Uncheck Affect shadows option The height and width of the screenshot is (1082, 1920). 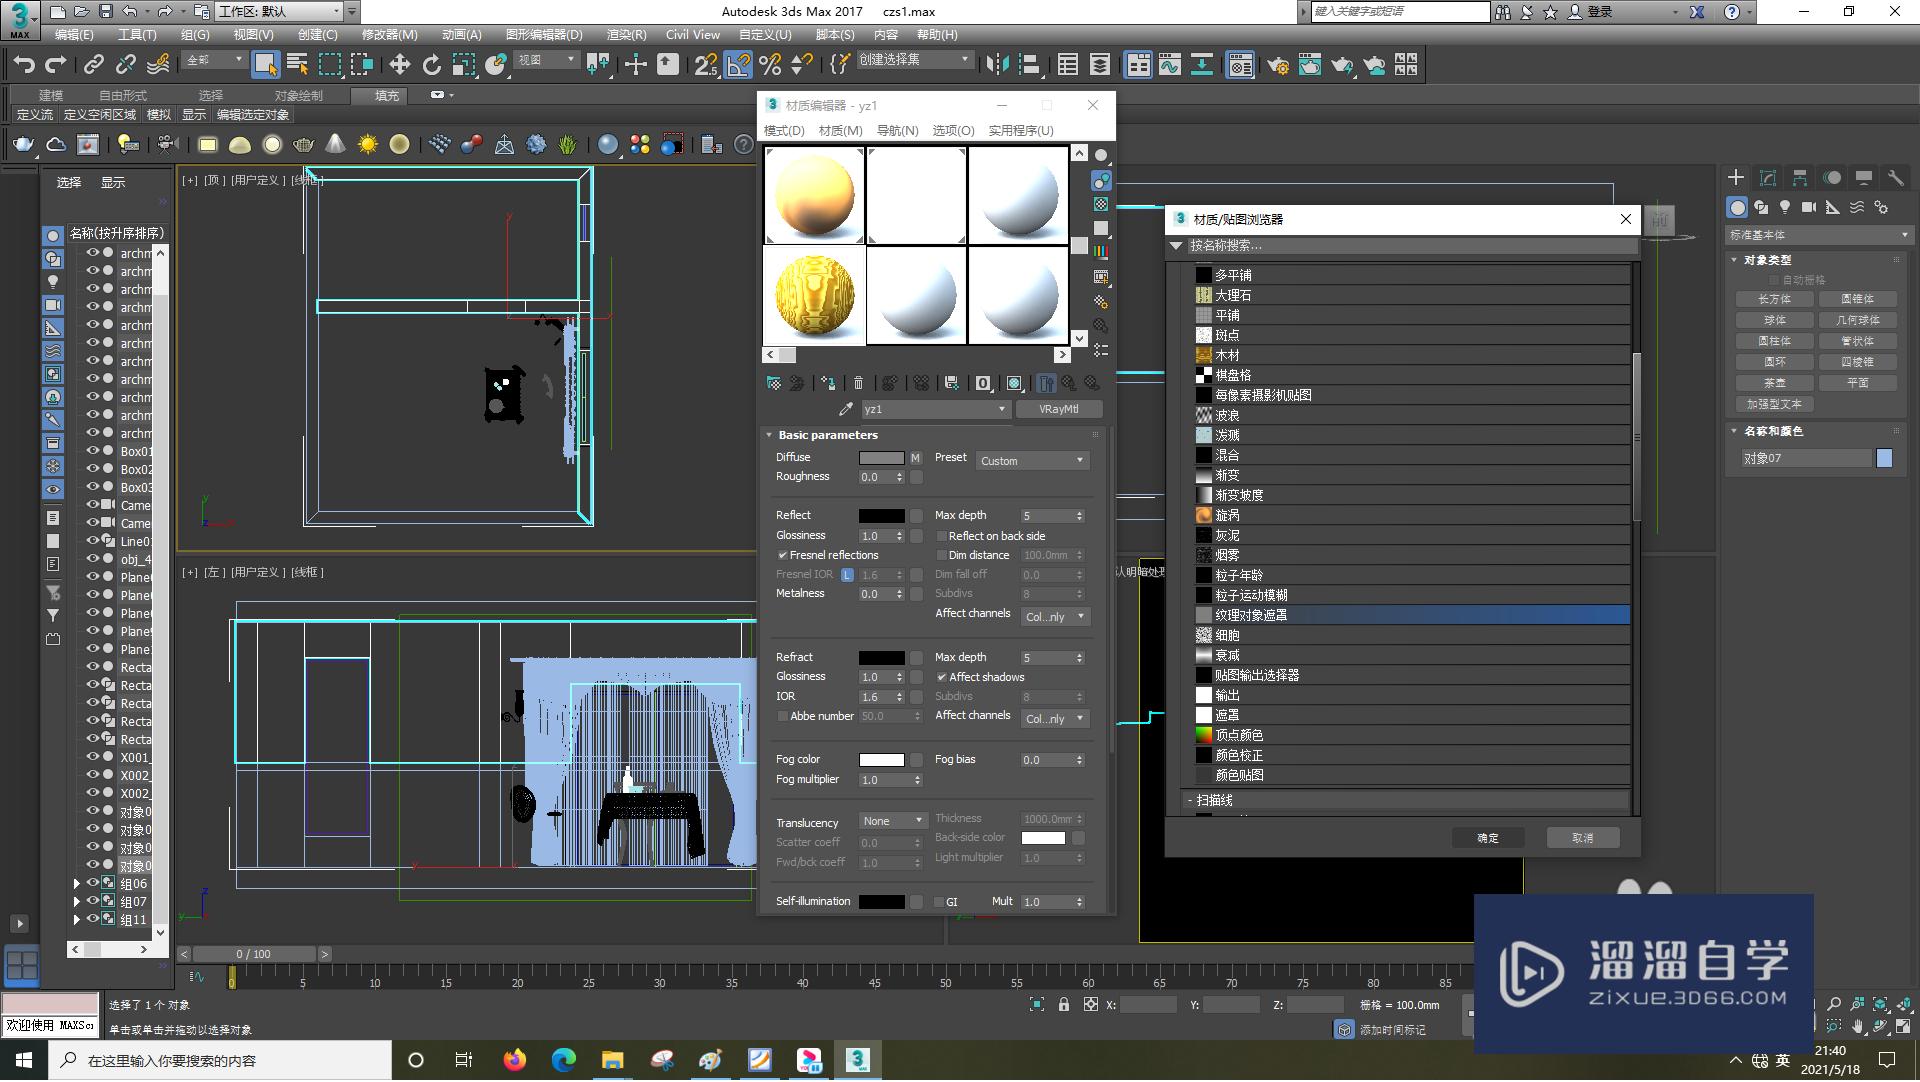pos(941,677)
